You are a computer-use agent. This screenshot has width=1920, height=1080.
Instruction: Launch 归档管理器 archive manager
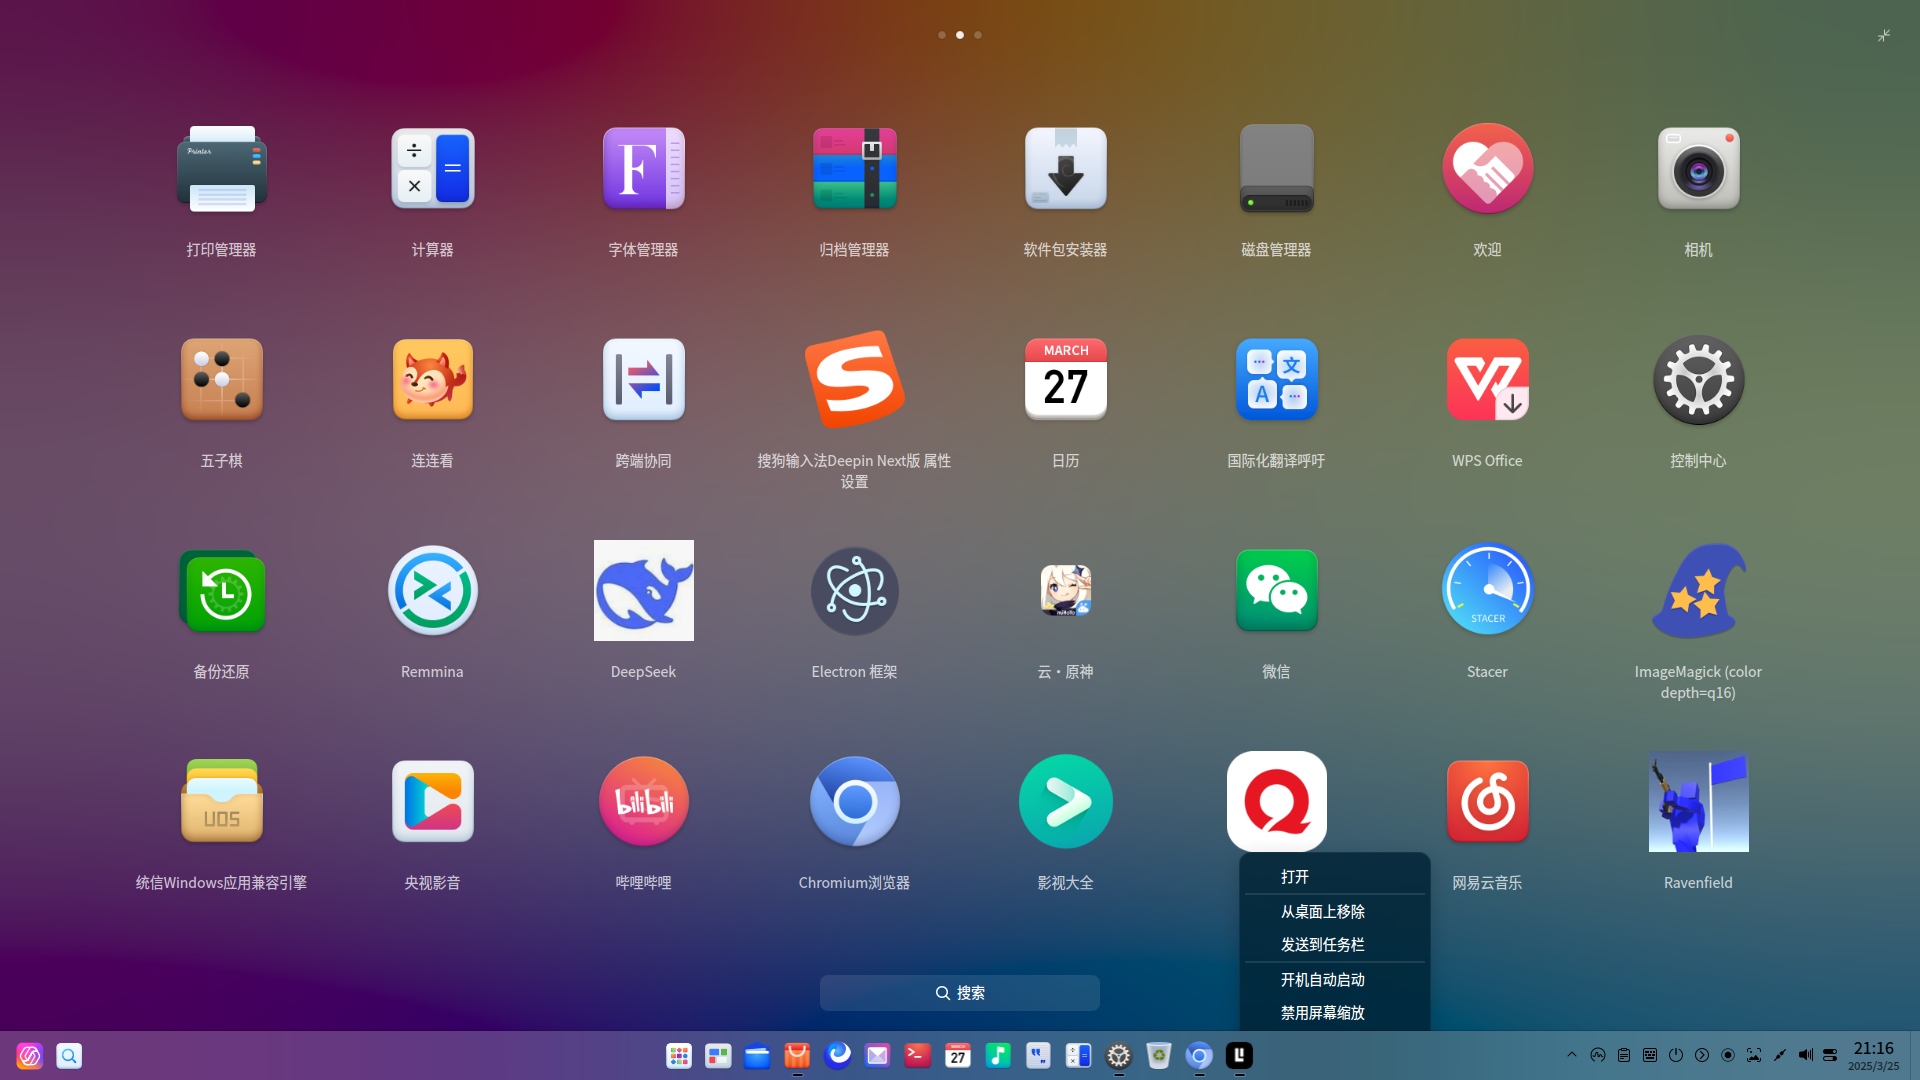(855, 168)
